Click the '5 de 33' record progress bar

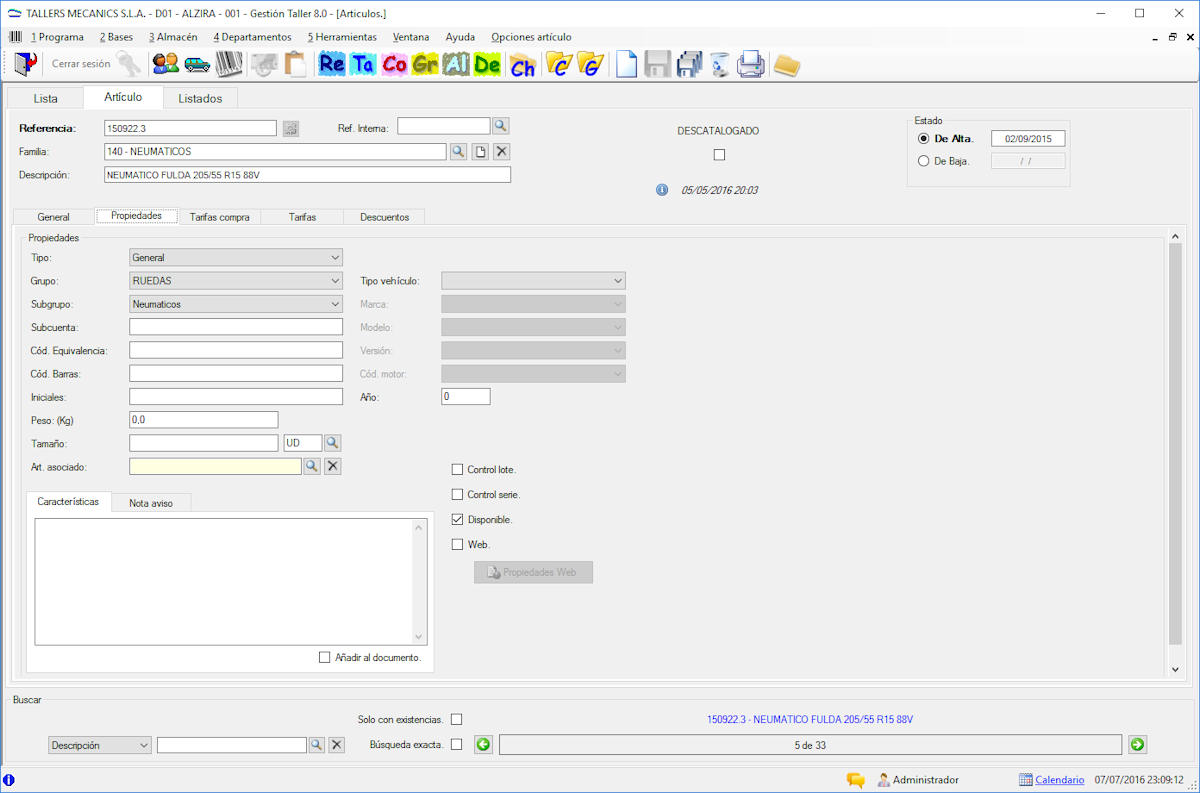pyautogui.click(x=810, y=745)
